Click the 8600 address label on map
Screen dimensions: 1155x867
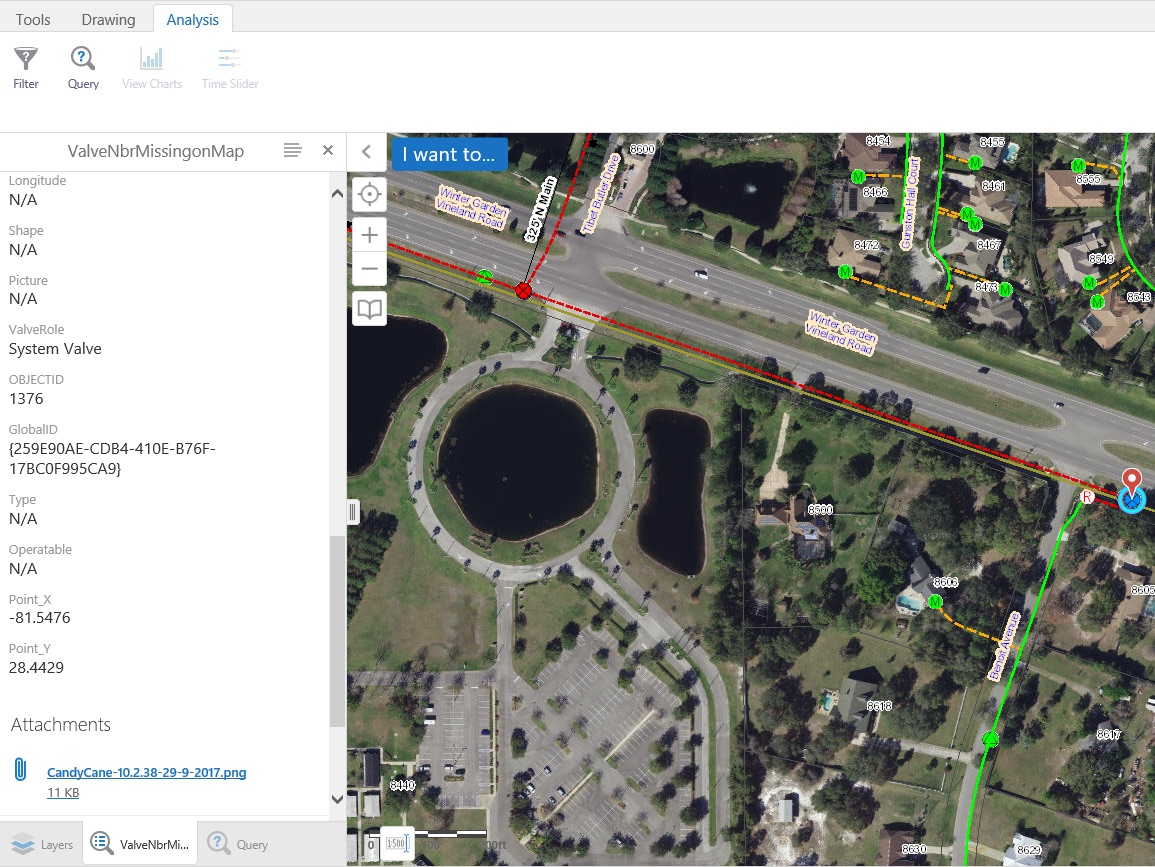[642, 149]
